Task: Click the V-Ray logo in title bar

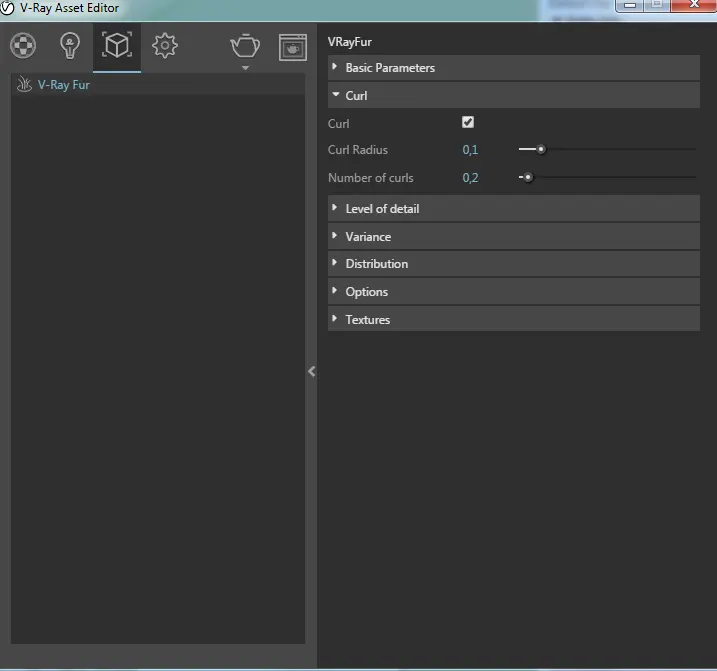Action: click(x=8, y=8)
